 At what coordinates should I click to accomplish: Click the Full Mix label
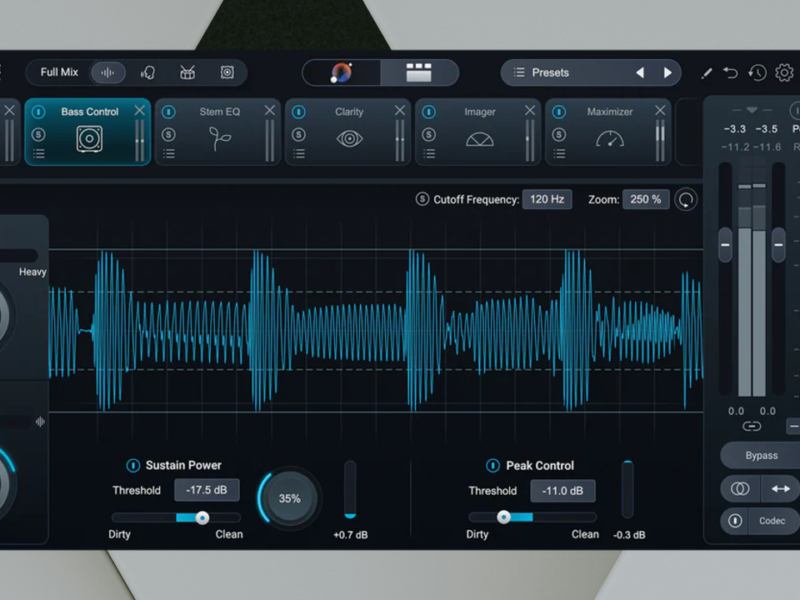59,72
